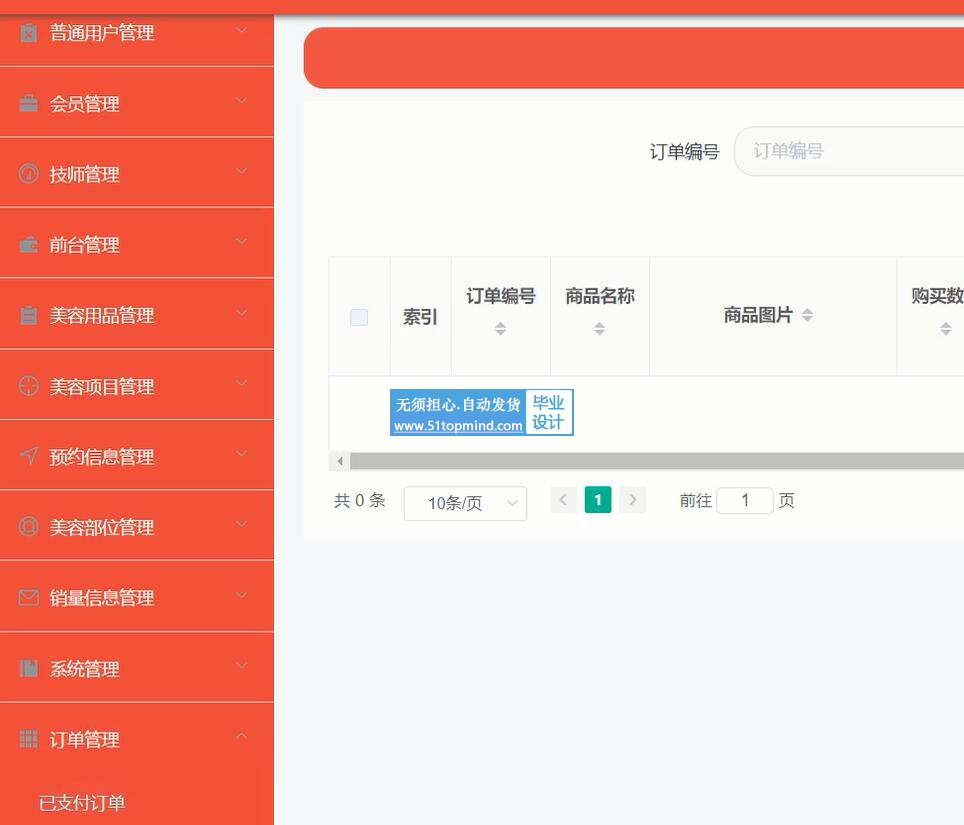This screenshot has height=825, width=964.
Task: Expand 美容部位管理 chevron
Action: (x=242, y=524)
